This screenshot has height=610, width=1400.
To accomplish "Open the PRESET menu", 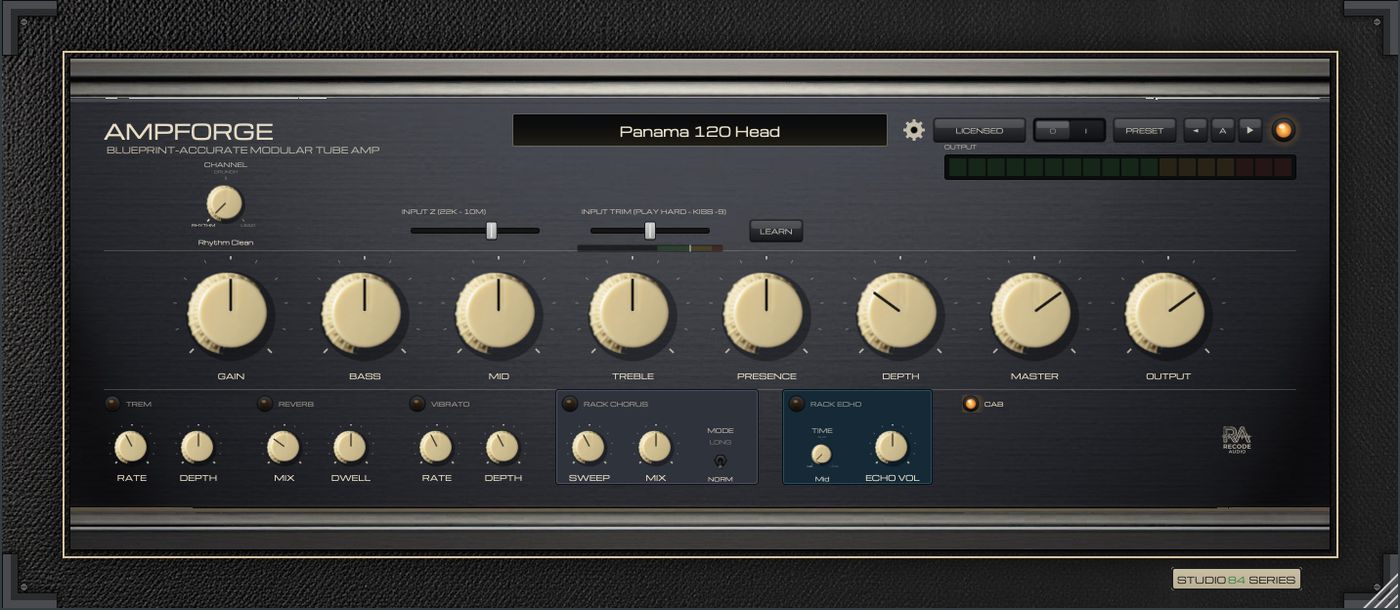I will tap(1144, 130).
